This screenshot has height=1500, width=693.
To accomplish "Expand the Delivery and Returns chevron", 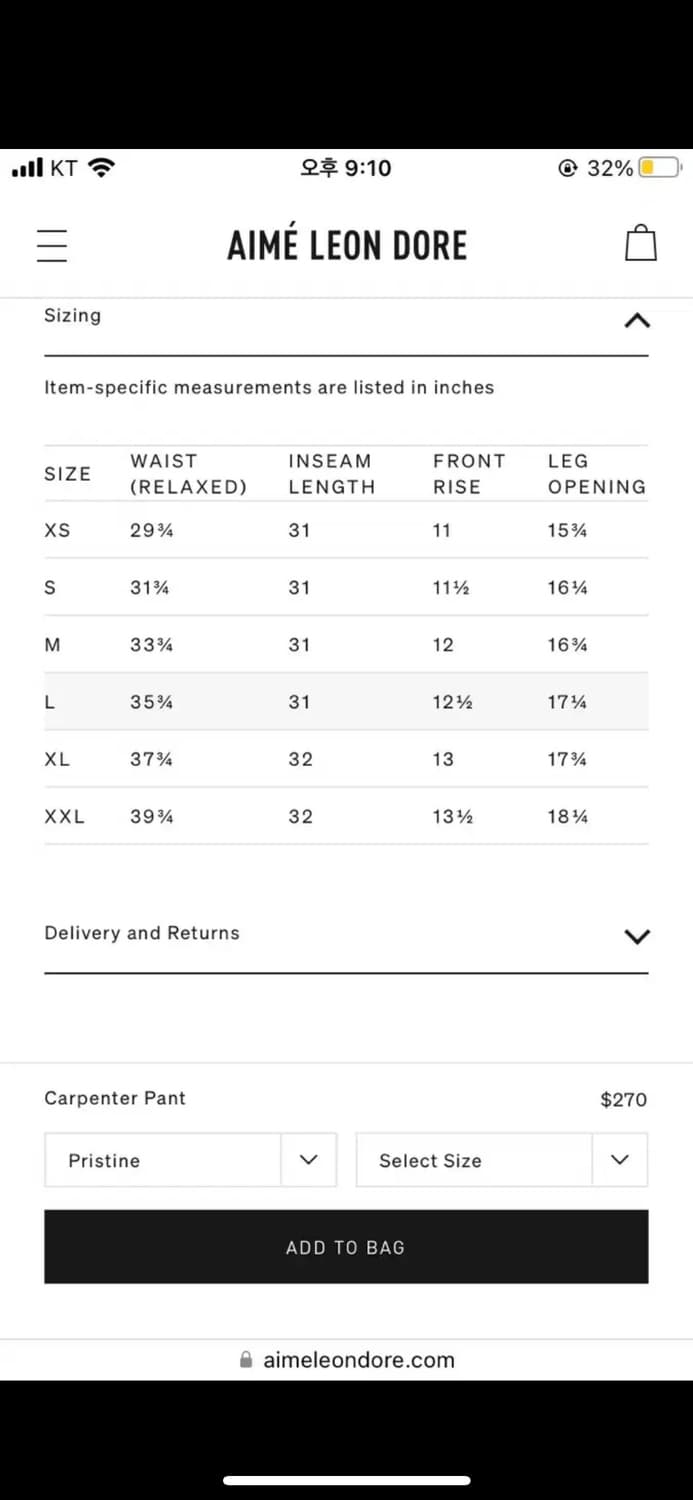I will coord(636,937).
